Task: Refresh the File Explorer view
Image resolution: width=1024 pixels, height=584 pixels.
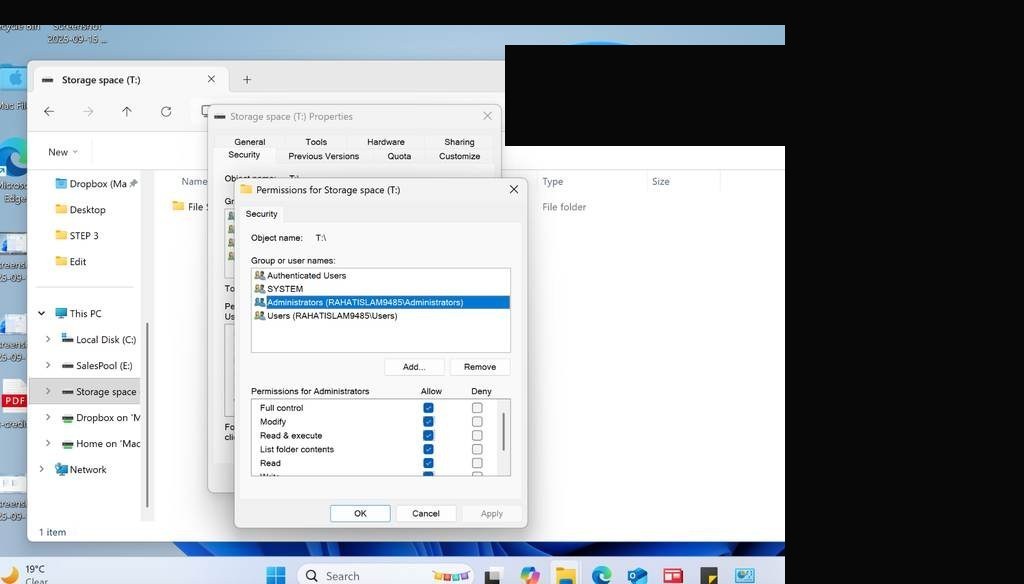Action: click(x=166, y=112)
